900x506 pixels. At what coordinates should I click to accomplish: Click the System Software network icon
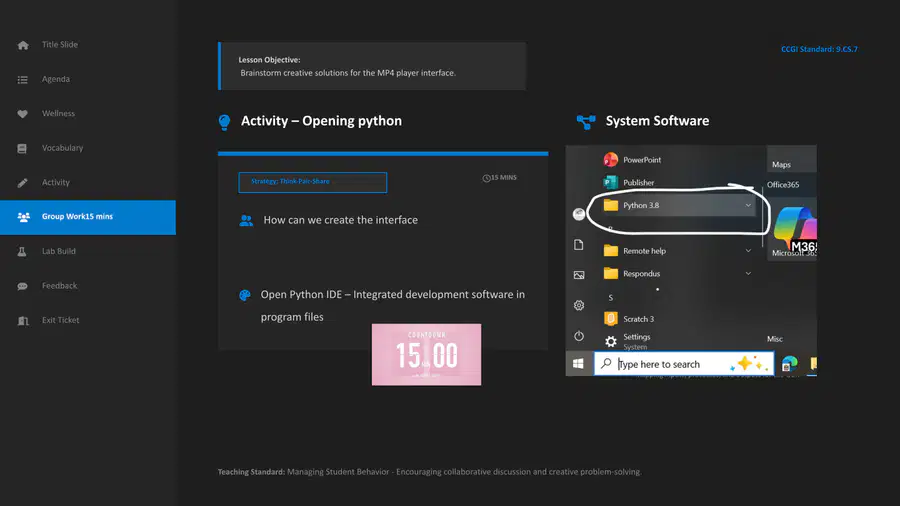586,122
